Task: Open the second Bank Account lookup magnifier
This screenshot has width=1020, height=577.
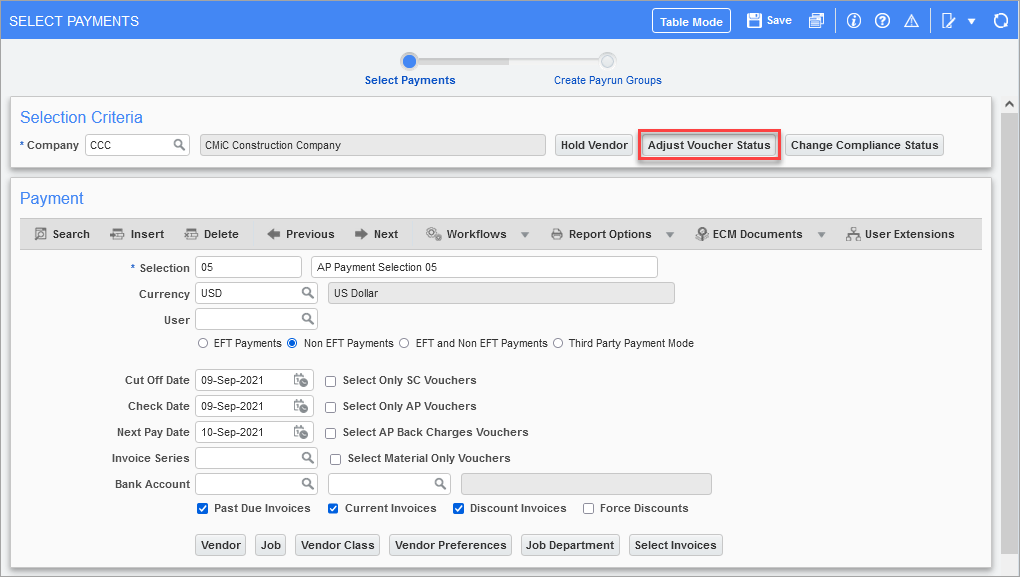Action: pos(440,484)
